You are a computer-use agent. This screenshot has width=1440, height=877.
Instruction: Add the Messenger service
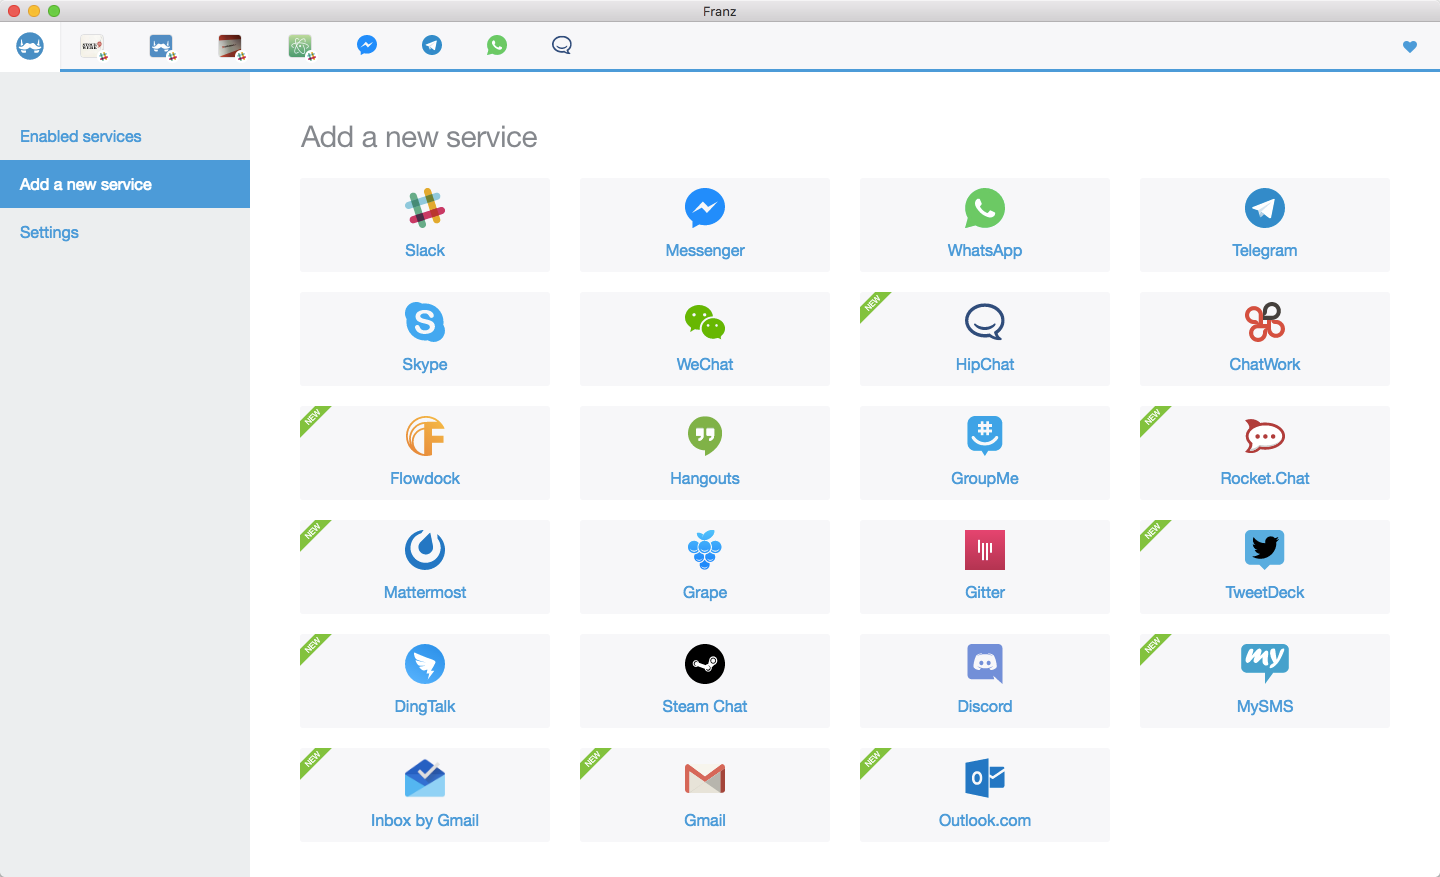click(x=705, y=225)
